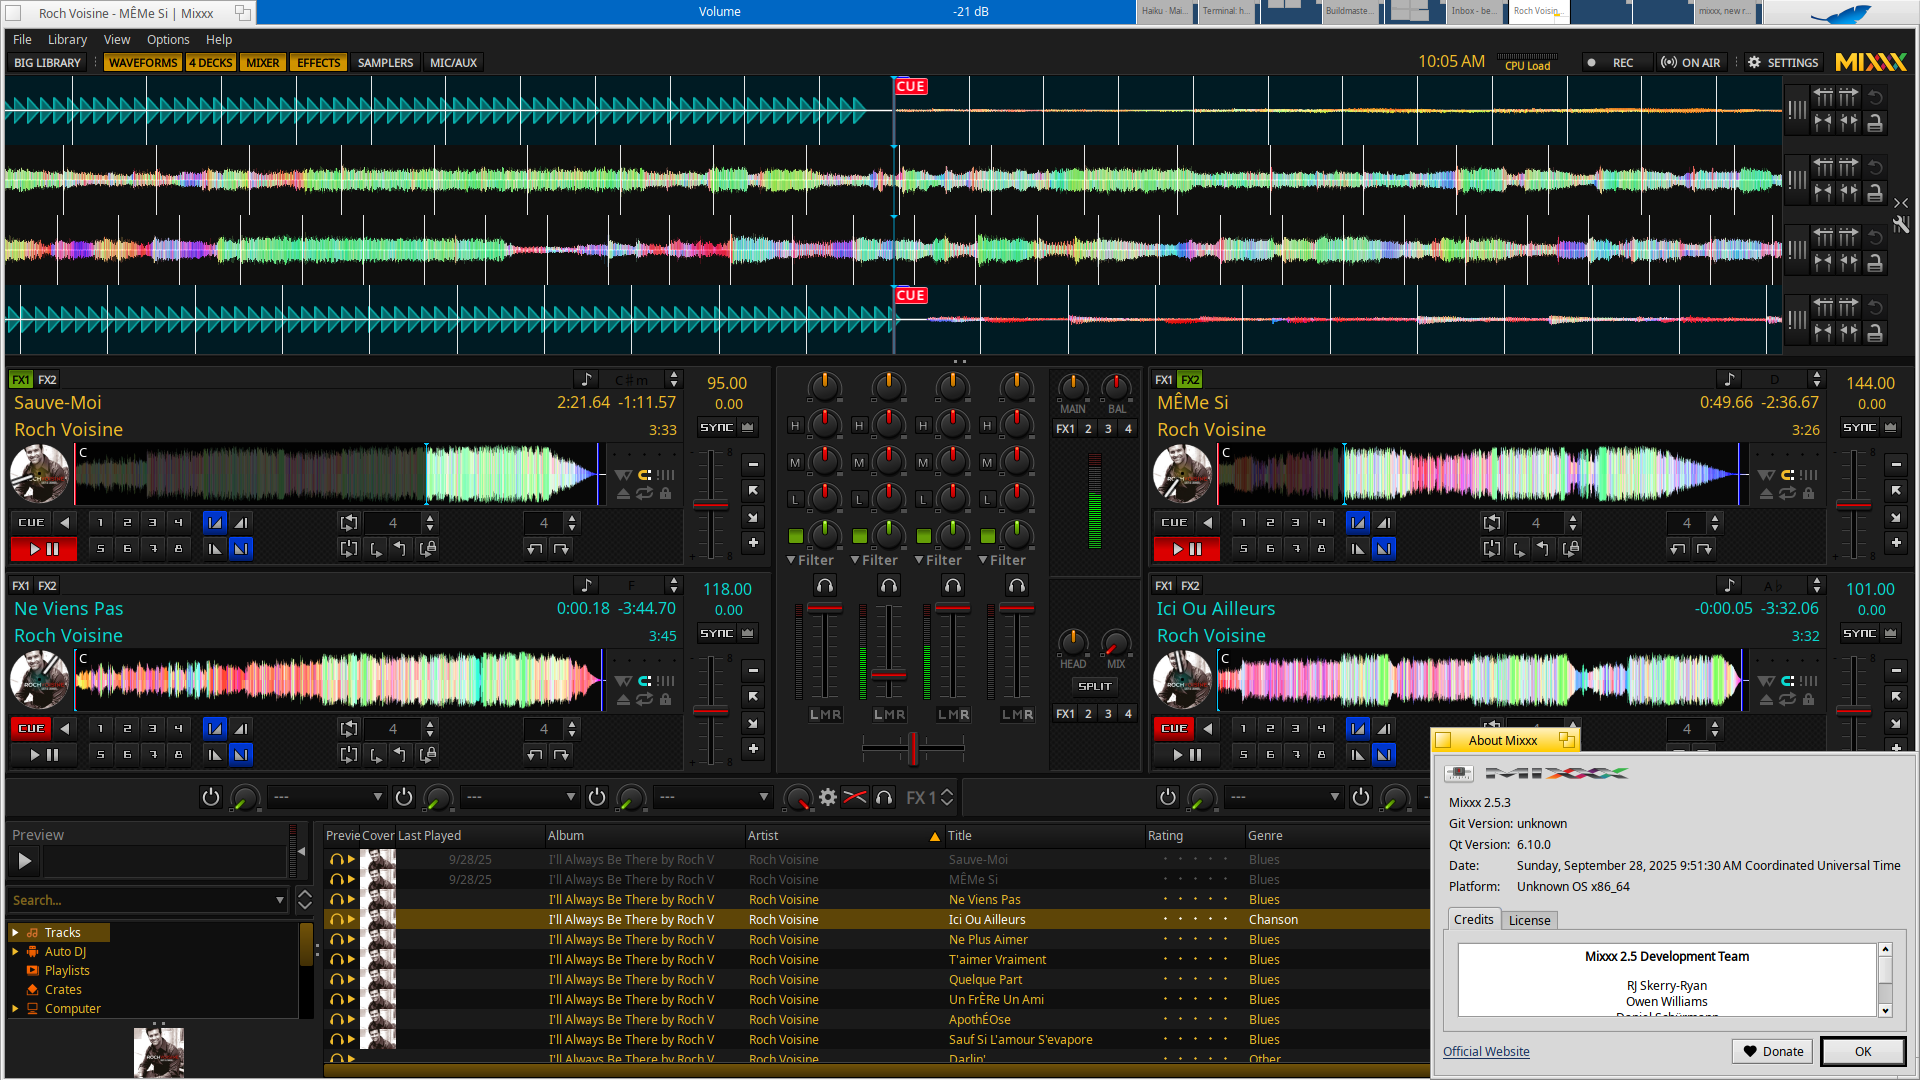The height and width of the screenshot is (1080, 1920).
Task: Expand the Auto DJ tree item
Action: click(15, 952)
